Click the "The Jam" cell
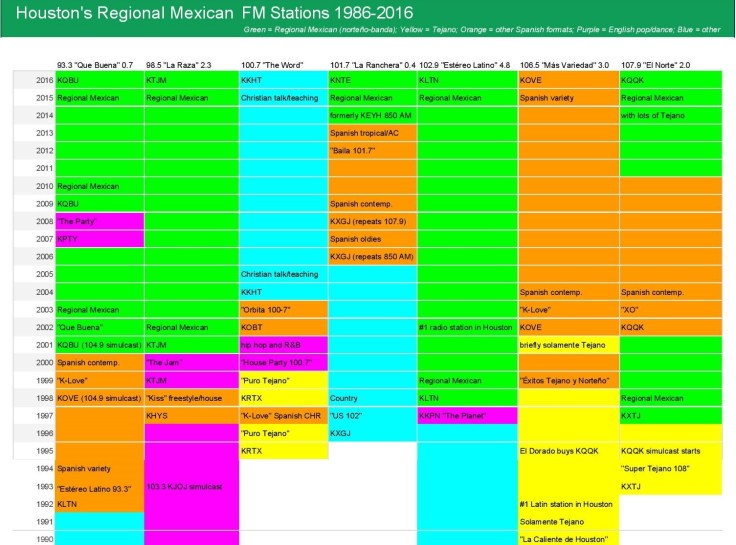Viewport: 736px width, 545px height. tap(192, 363)
